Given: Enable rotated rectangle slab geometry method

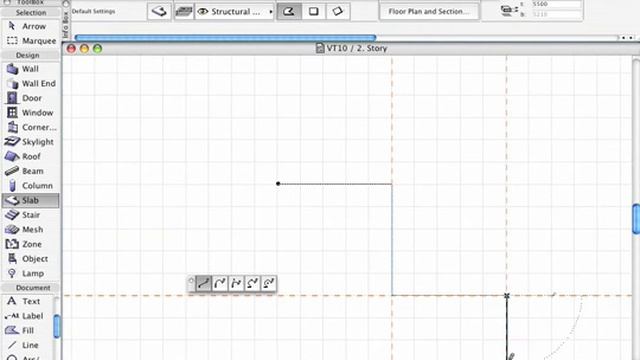Looking at the screenshot, I should (338, 11).
